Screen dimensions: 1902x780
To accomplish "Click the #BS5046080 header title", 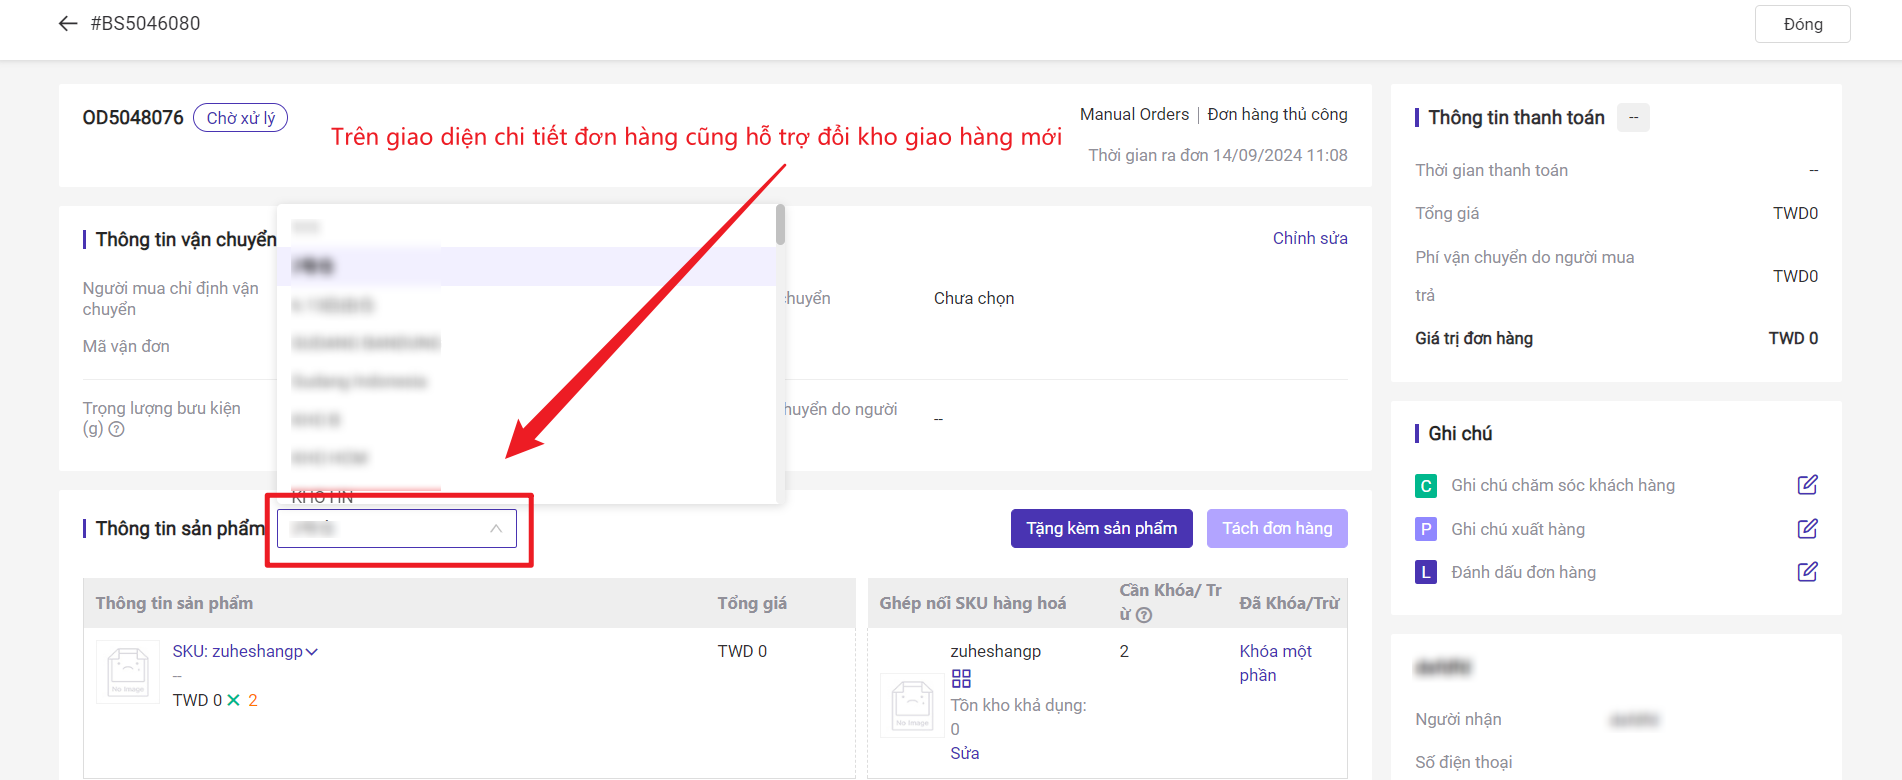I will (145, 24).
